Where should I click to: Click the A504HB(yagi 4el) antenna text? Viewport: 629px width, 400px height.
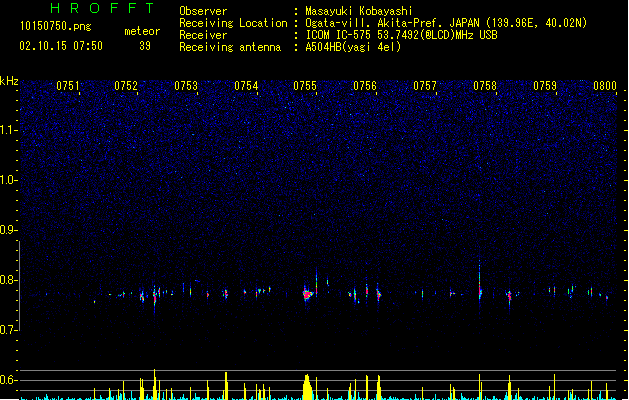click(x=353, y=47)
